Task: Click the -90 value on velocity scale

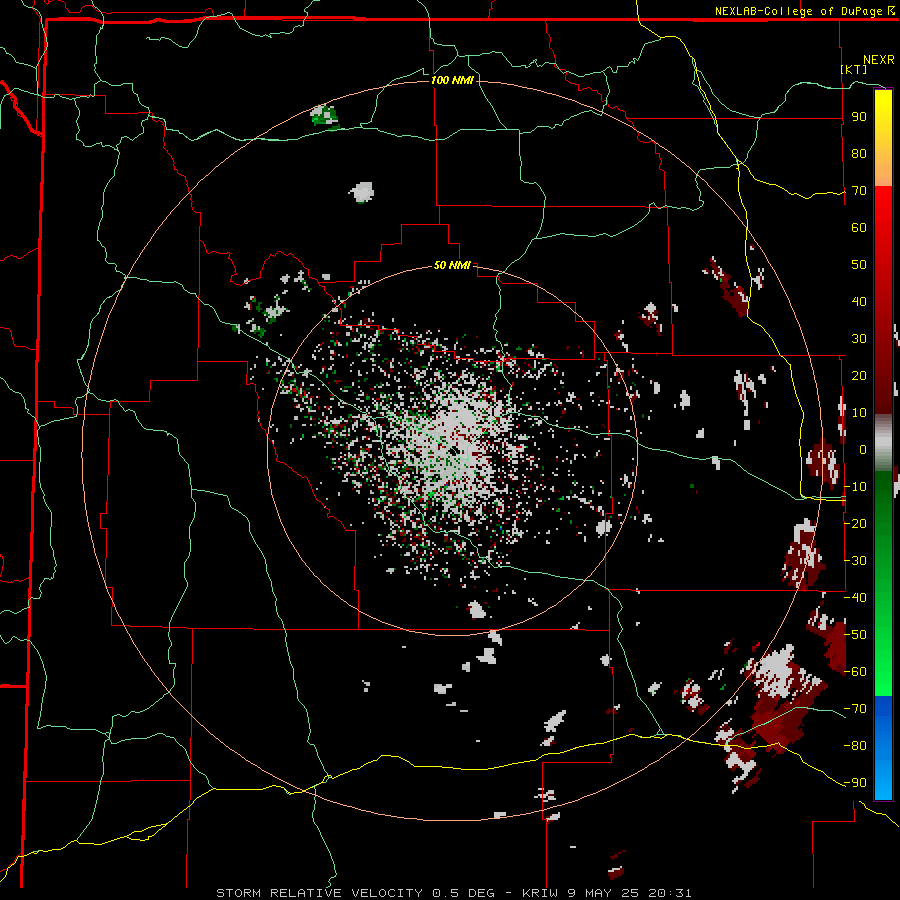Action: (855, 783)
